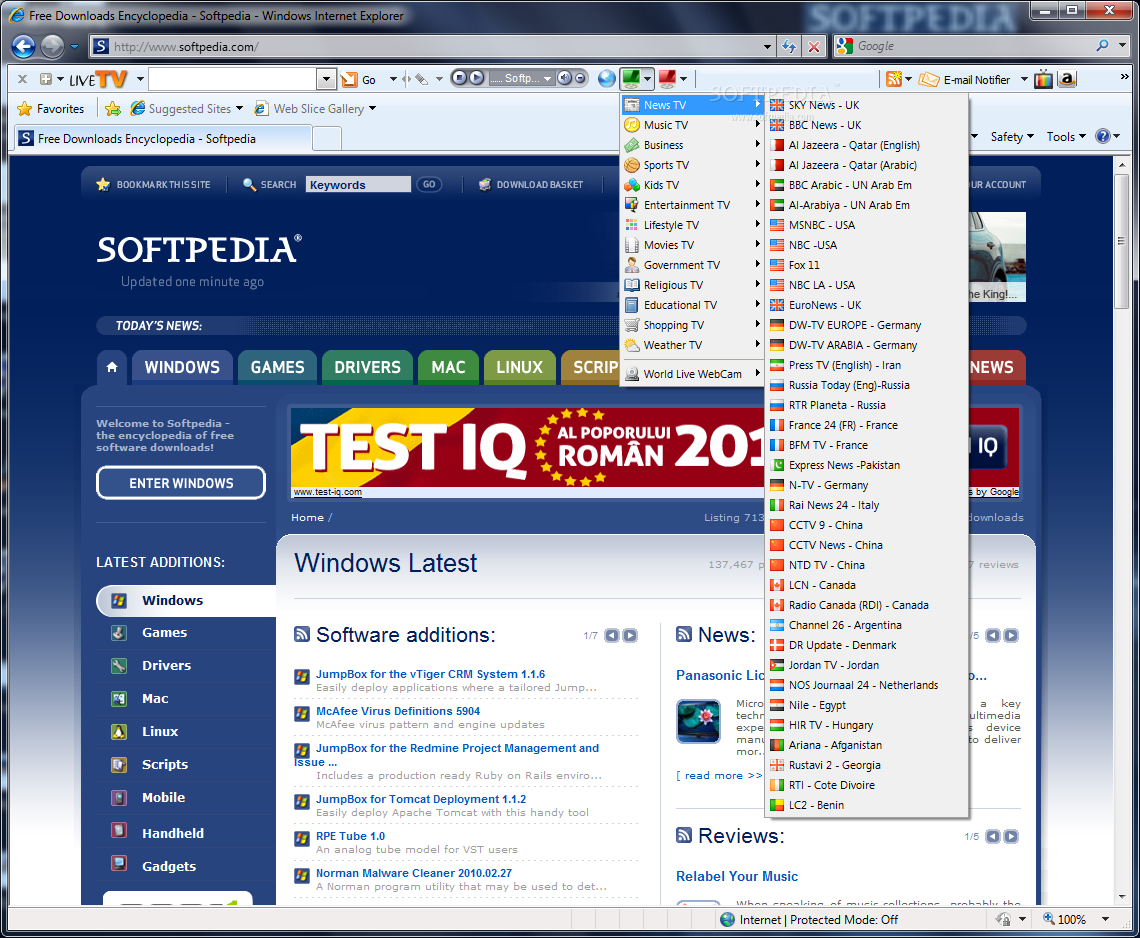This screenshot has height=938, width=1140.
Task: Open the Sports TV submenu
Action: point(692,165)
